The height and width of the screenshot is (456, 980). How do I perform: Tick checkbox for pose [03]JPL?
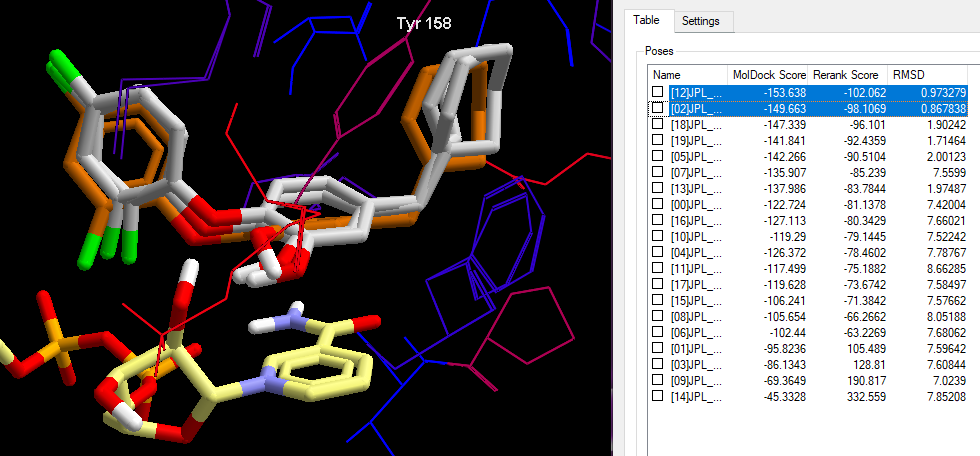tap(658, 364)
